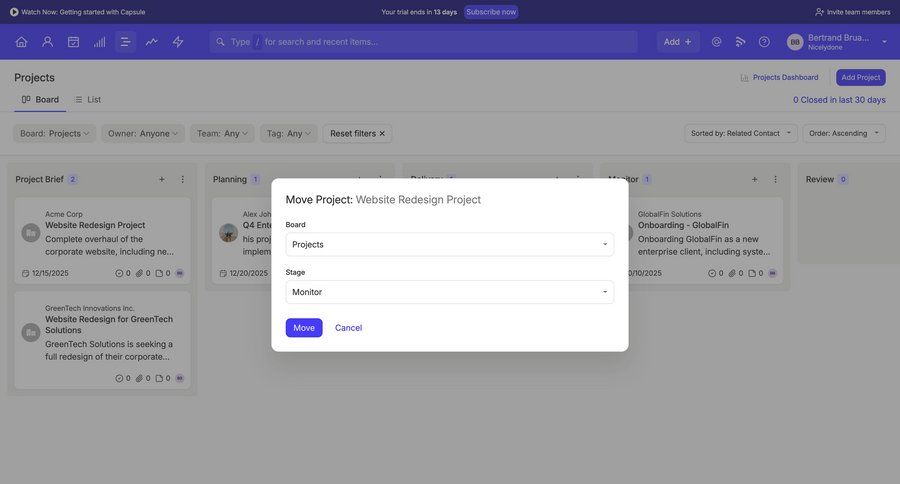The width and height of the screenshot is (900, 484).
Task: Click the plus icon in Project Brief column
Action: 162,180
